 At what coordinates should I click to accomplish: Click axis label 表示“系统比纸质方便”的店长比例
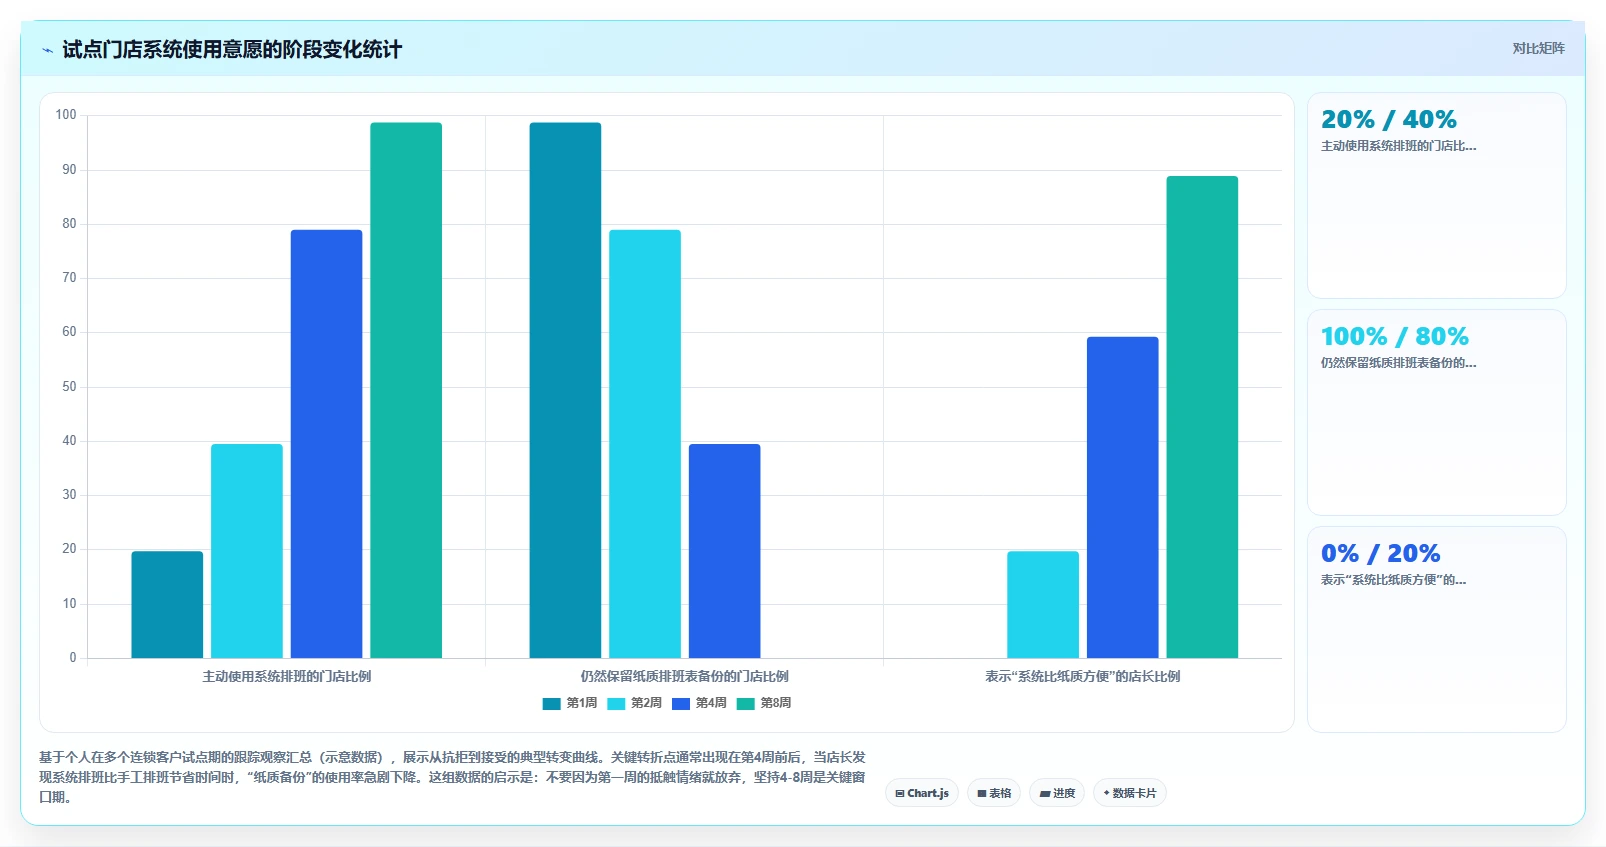1083,677
